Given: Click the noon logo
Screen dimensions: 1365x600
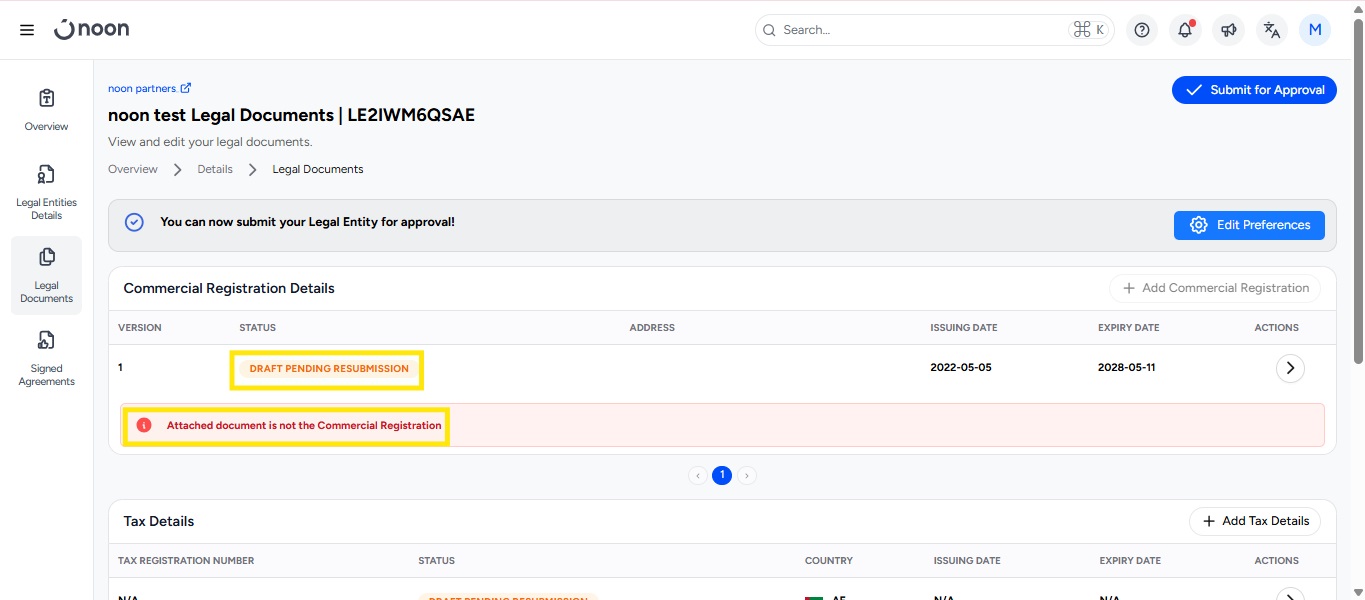Looking at the screenshot, I should click(92, 30).
